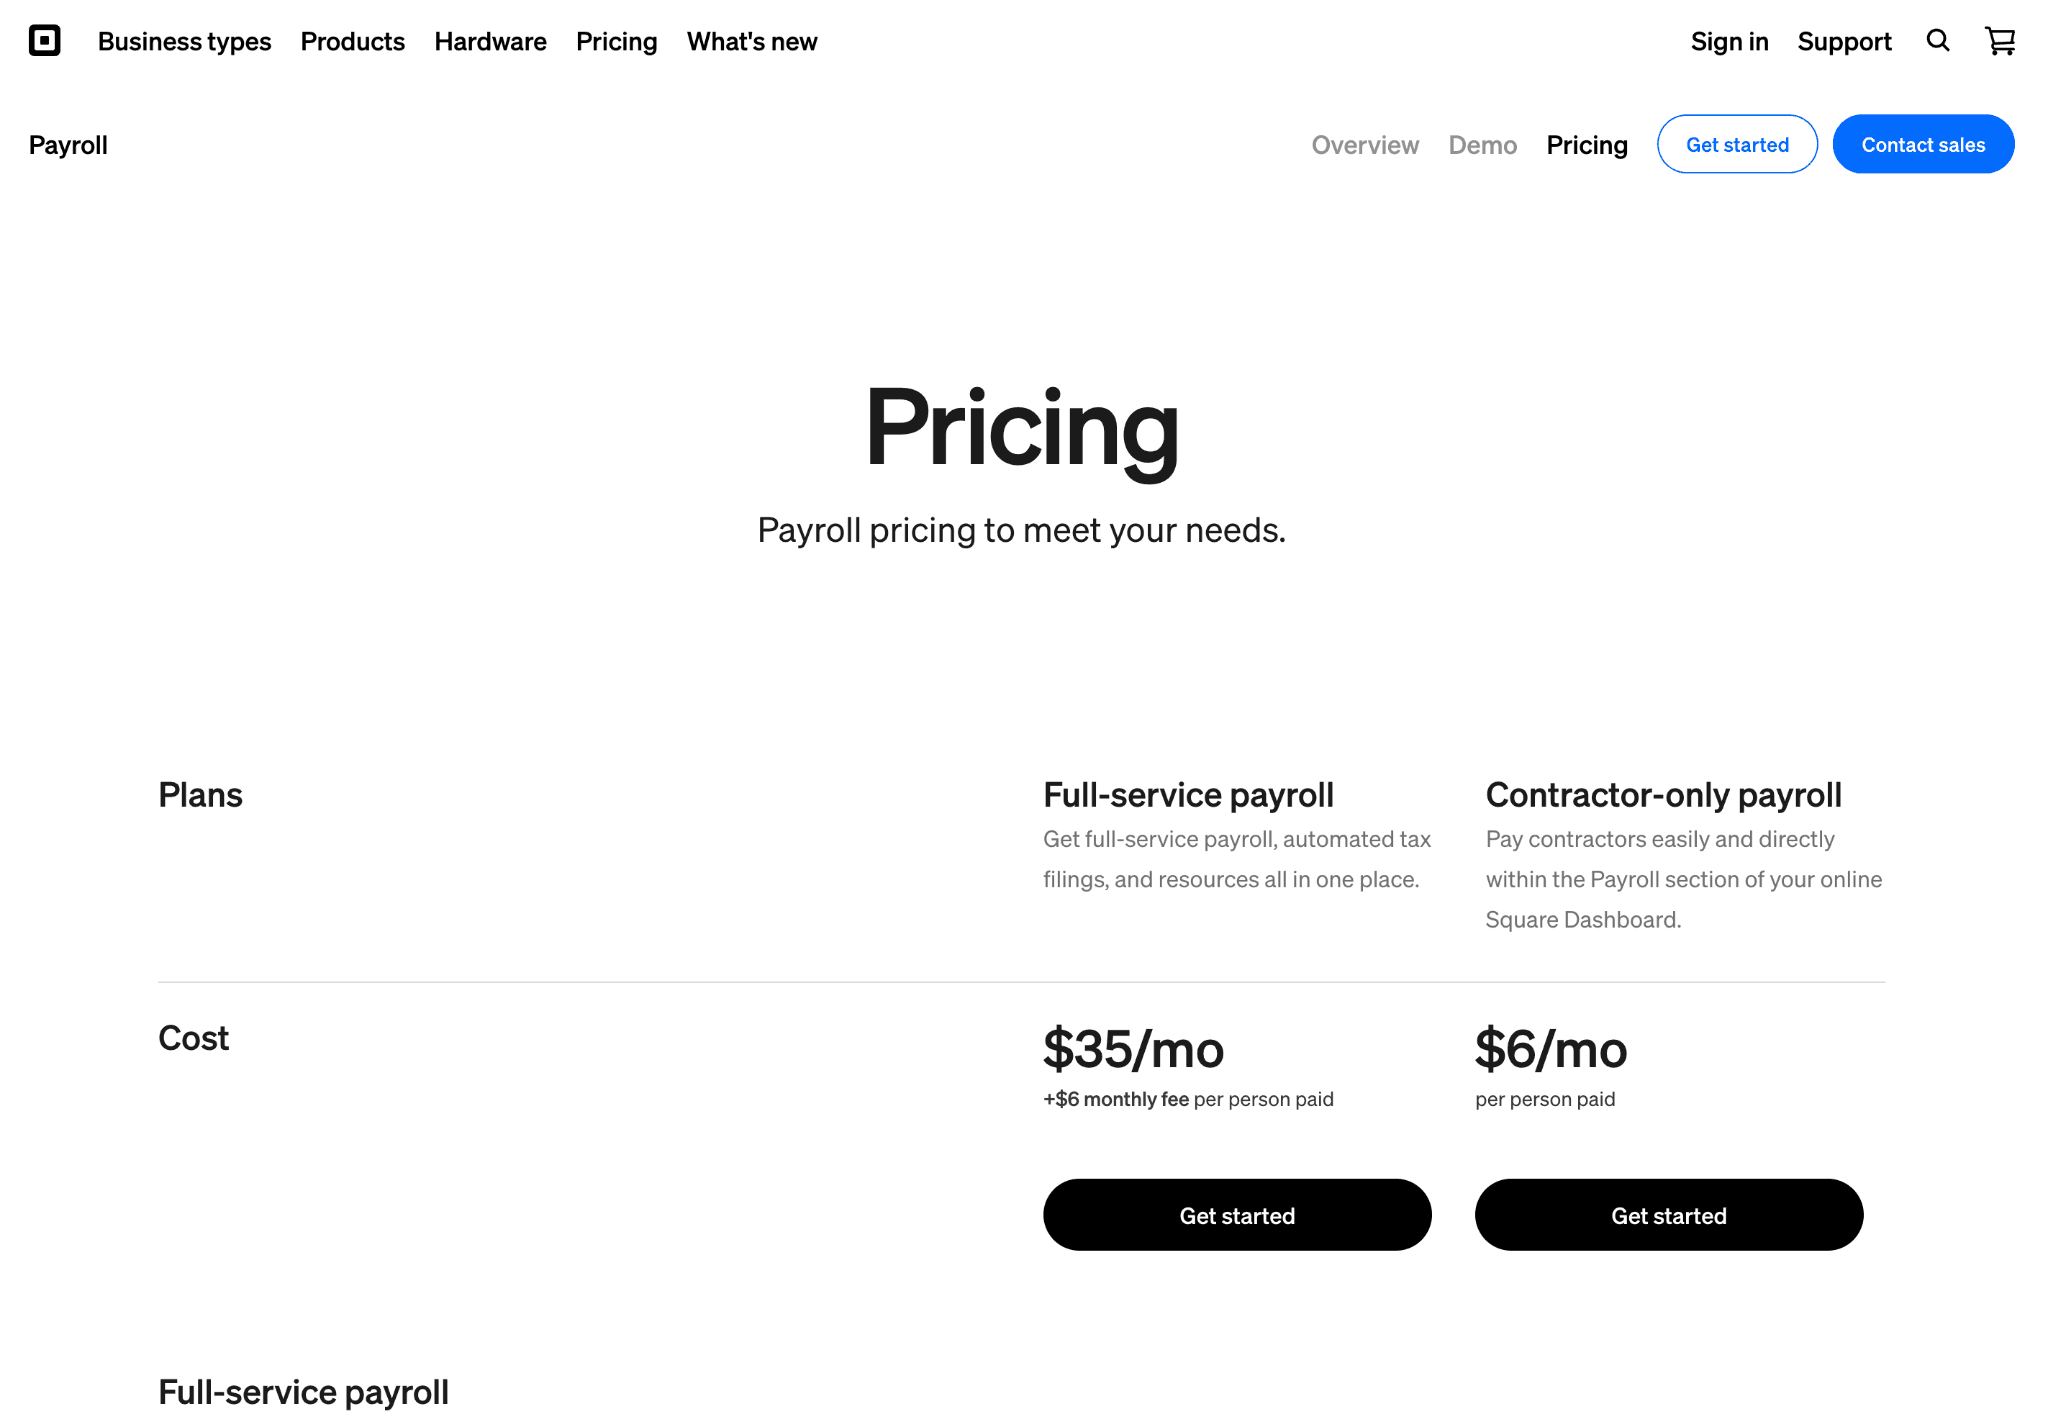Click the outlined Get started button
The image size is (2048, 1419).
[x=1738, y=144]
